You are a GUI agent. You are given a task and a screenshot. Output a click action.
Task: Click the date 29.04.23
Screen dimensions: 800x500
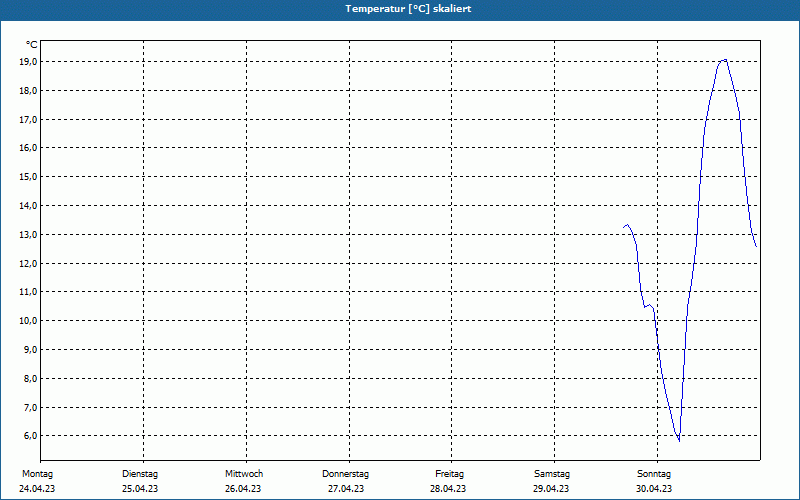(x=551, y=489)
